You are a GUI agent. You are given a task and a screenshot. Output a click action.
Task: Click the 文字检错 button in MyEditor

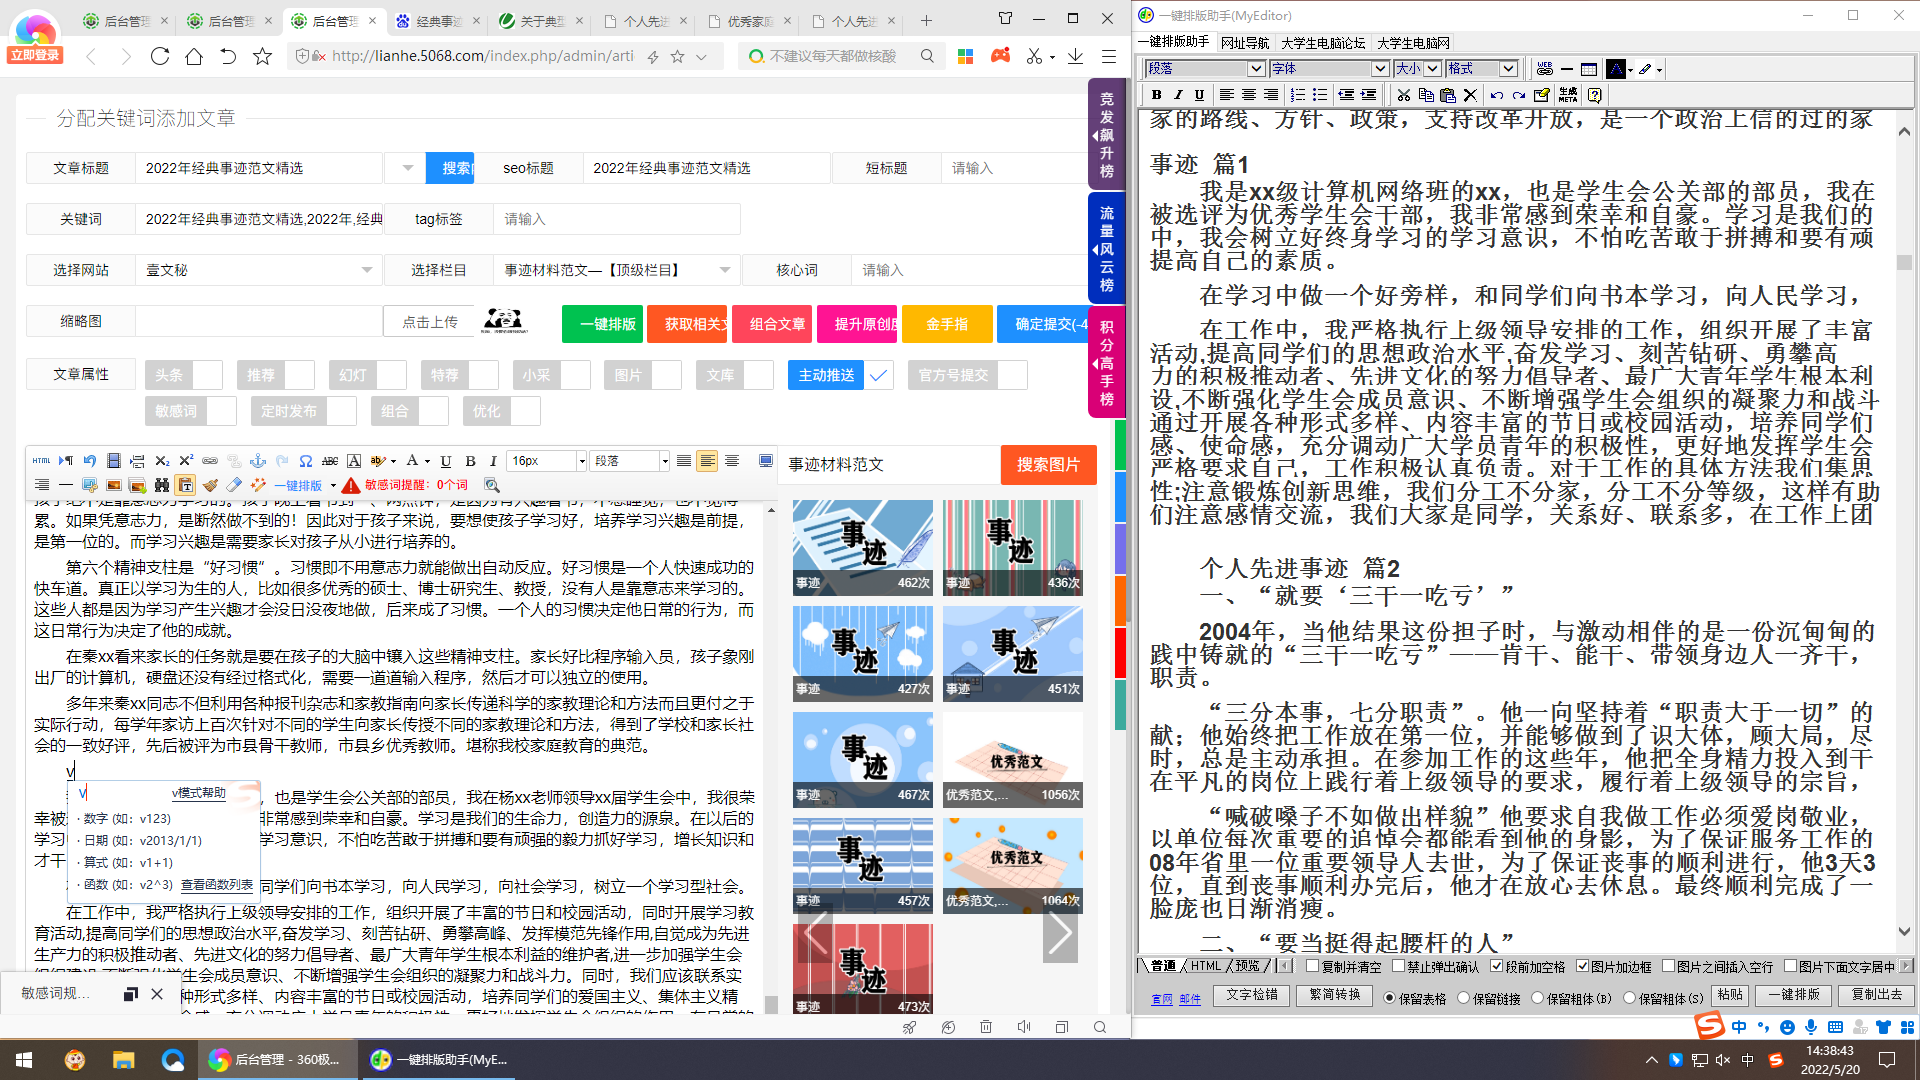(1252, 995)
